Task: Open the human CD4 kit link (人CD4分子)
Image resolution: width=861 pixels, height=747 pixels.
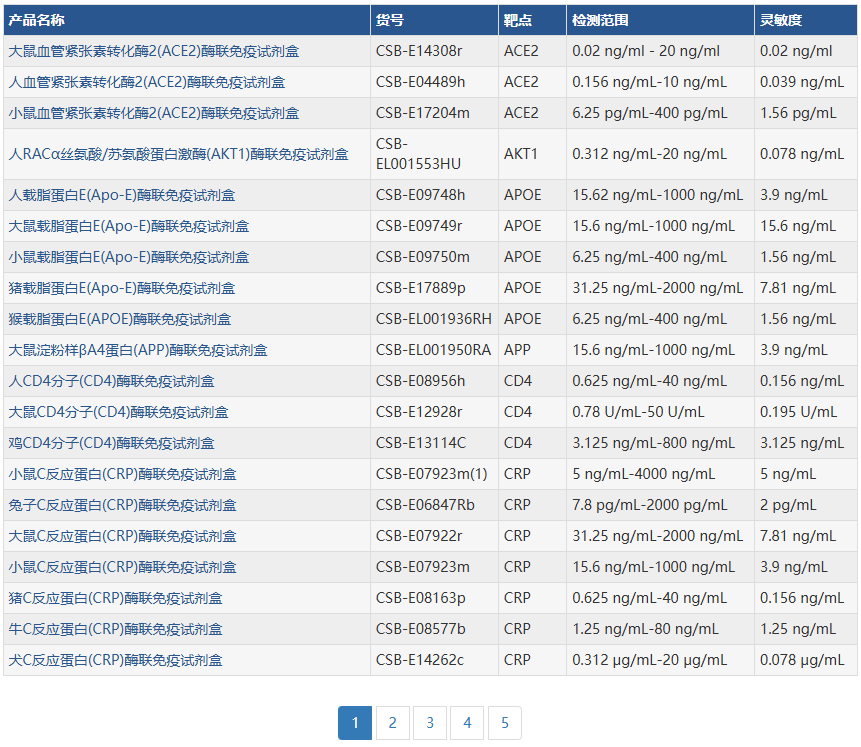Action: (x=111, y=381)
